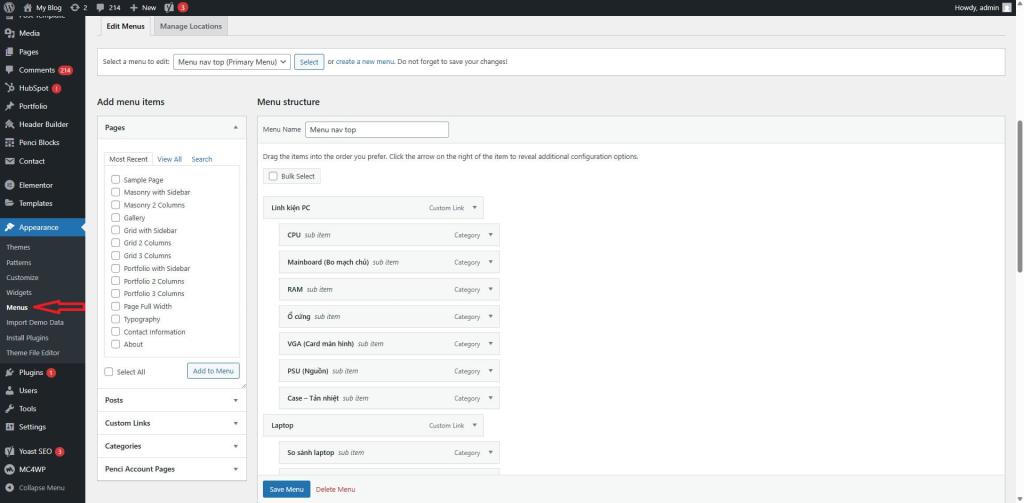
Task: Expand CPU sub item options
Action: pos(490,235)
